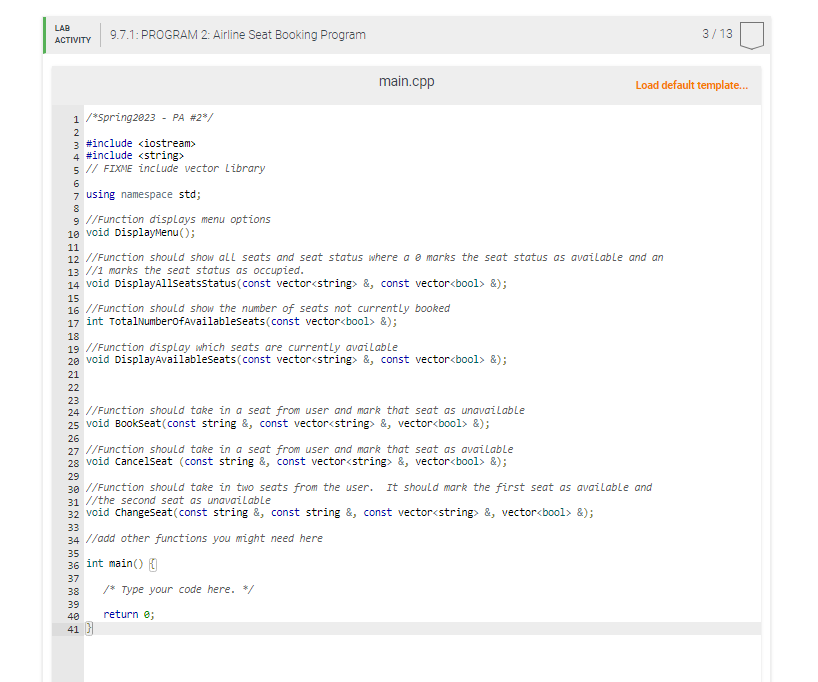Click the 3 / 13 score text
The width and height of the screenshot is (818, 682).
[x=717, y=34]
